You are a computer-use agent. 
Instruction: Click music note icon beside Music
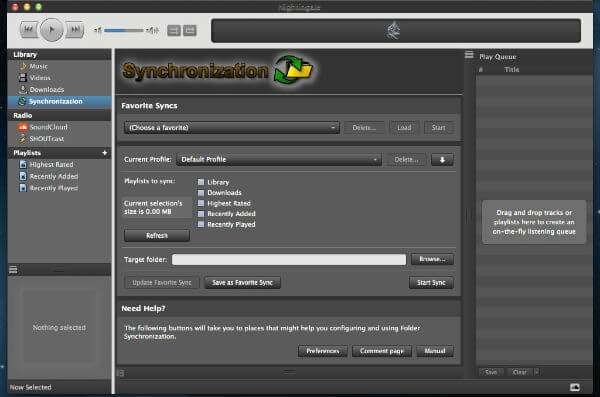(23, 66)
